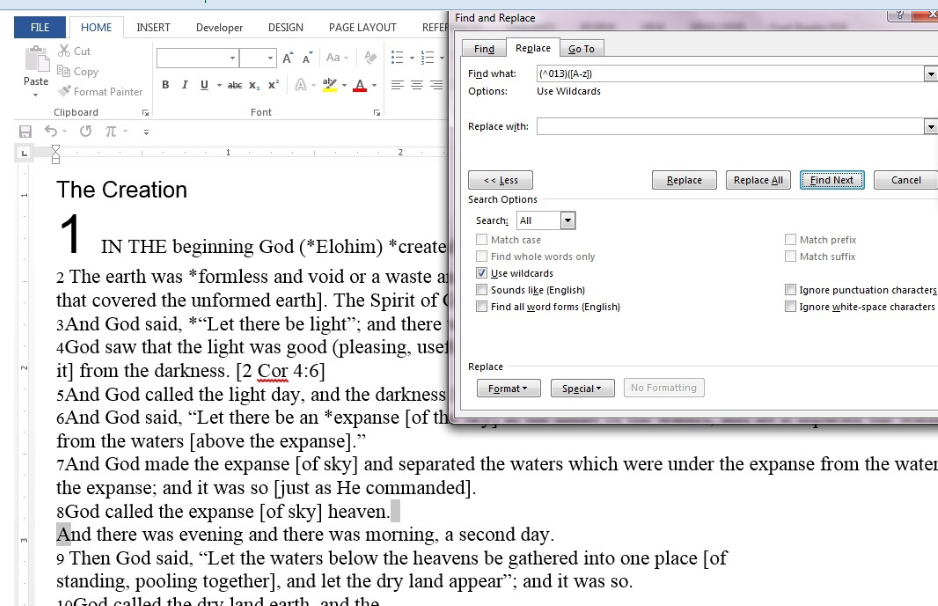This screenshot has width=938, height=606.
Task: Toggle Sounds like (English) checkbox
Action: click(482, 290)
